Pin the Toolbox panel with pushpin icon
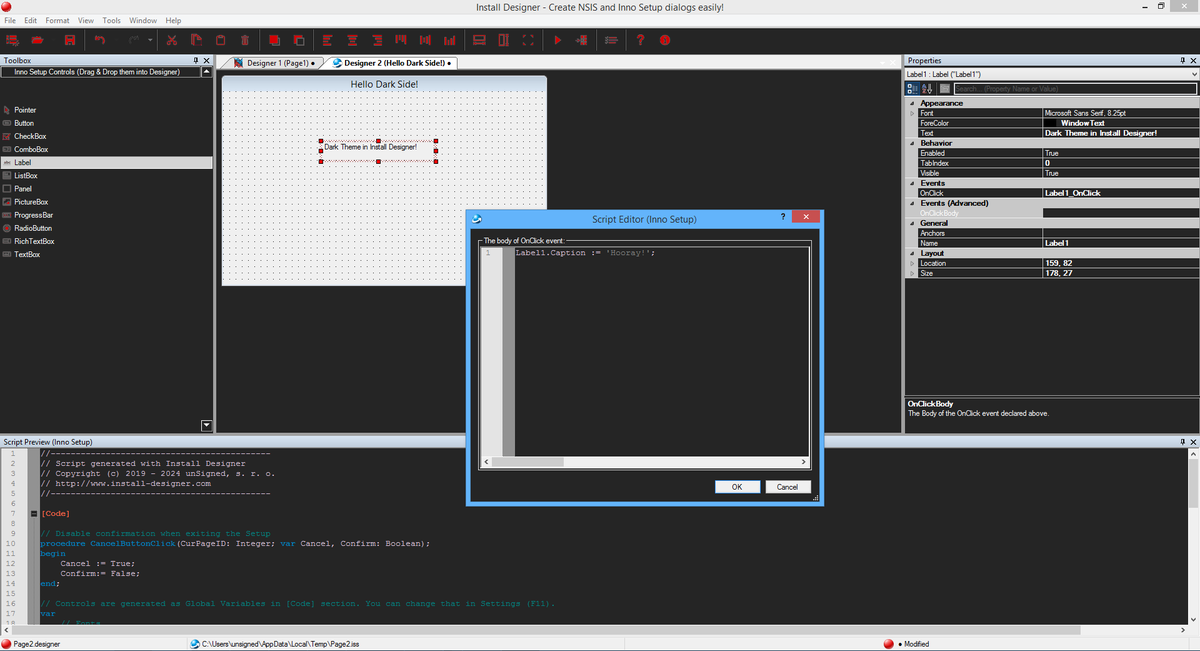 (x=196, y=61)
